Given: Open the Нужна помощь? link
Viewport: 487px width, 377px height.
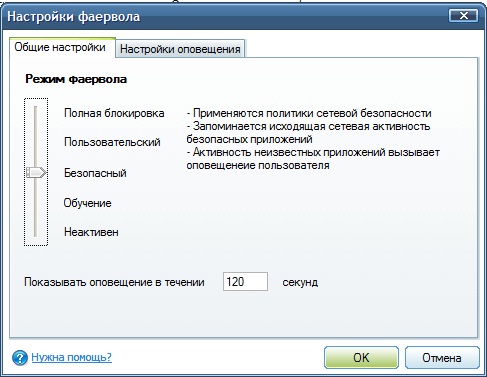Looking at the screenshot, I should [72, 357].
